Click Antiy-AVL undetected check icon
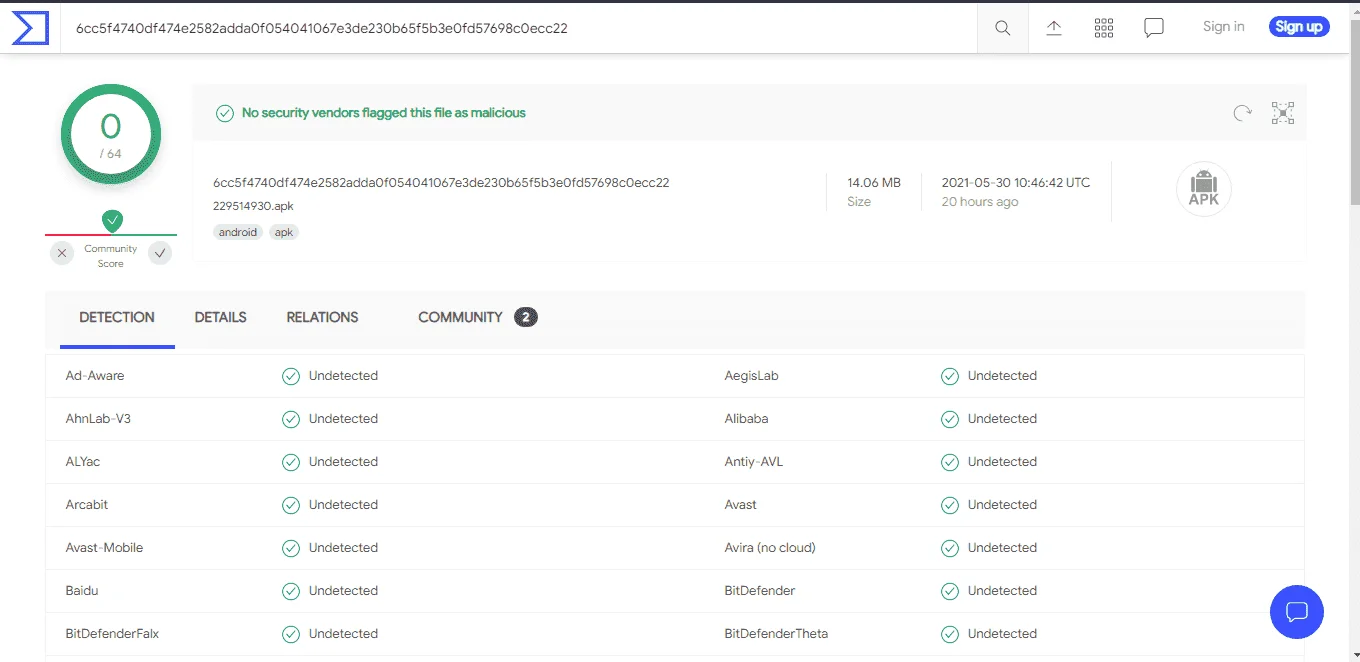 click(950, 462)
